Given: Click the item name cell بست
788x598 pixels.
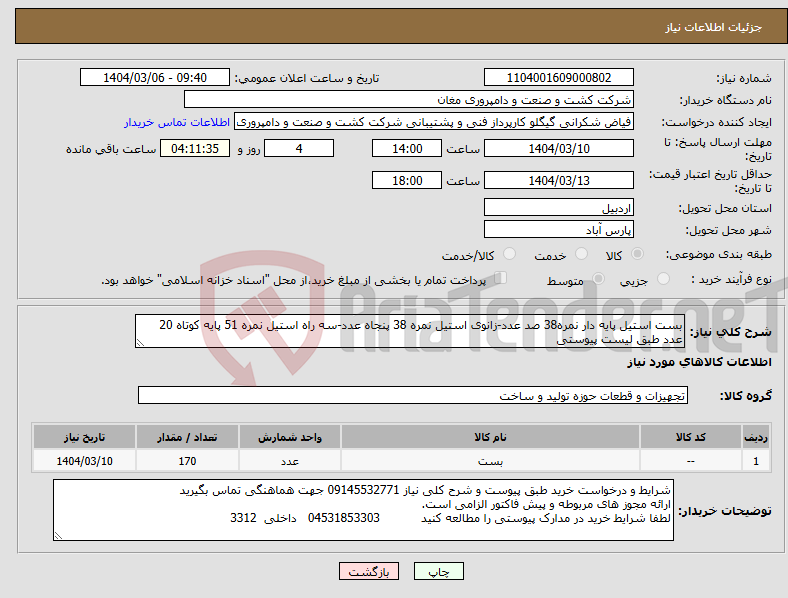Looking at the screenshot, I should (x=490, y=461).
